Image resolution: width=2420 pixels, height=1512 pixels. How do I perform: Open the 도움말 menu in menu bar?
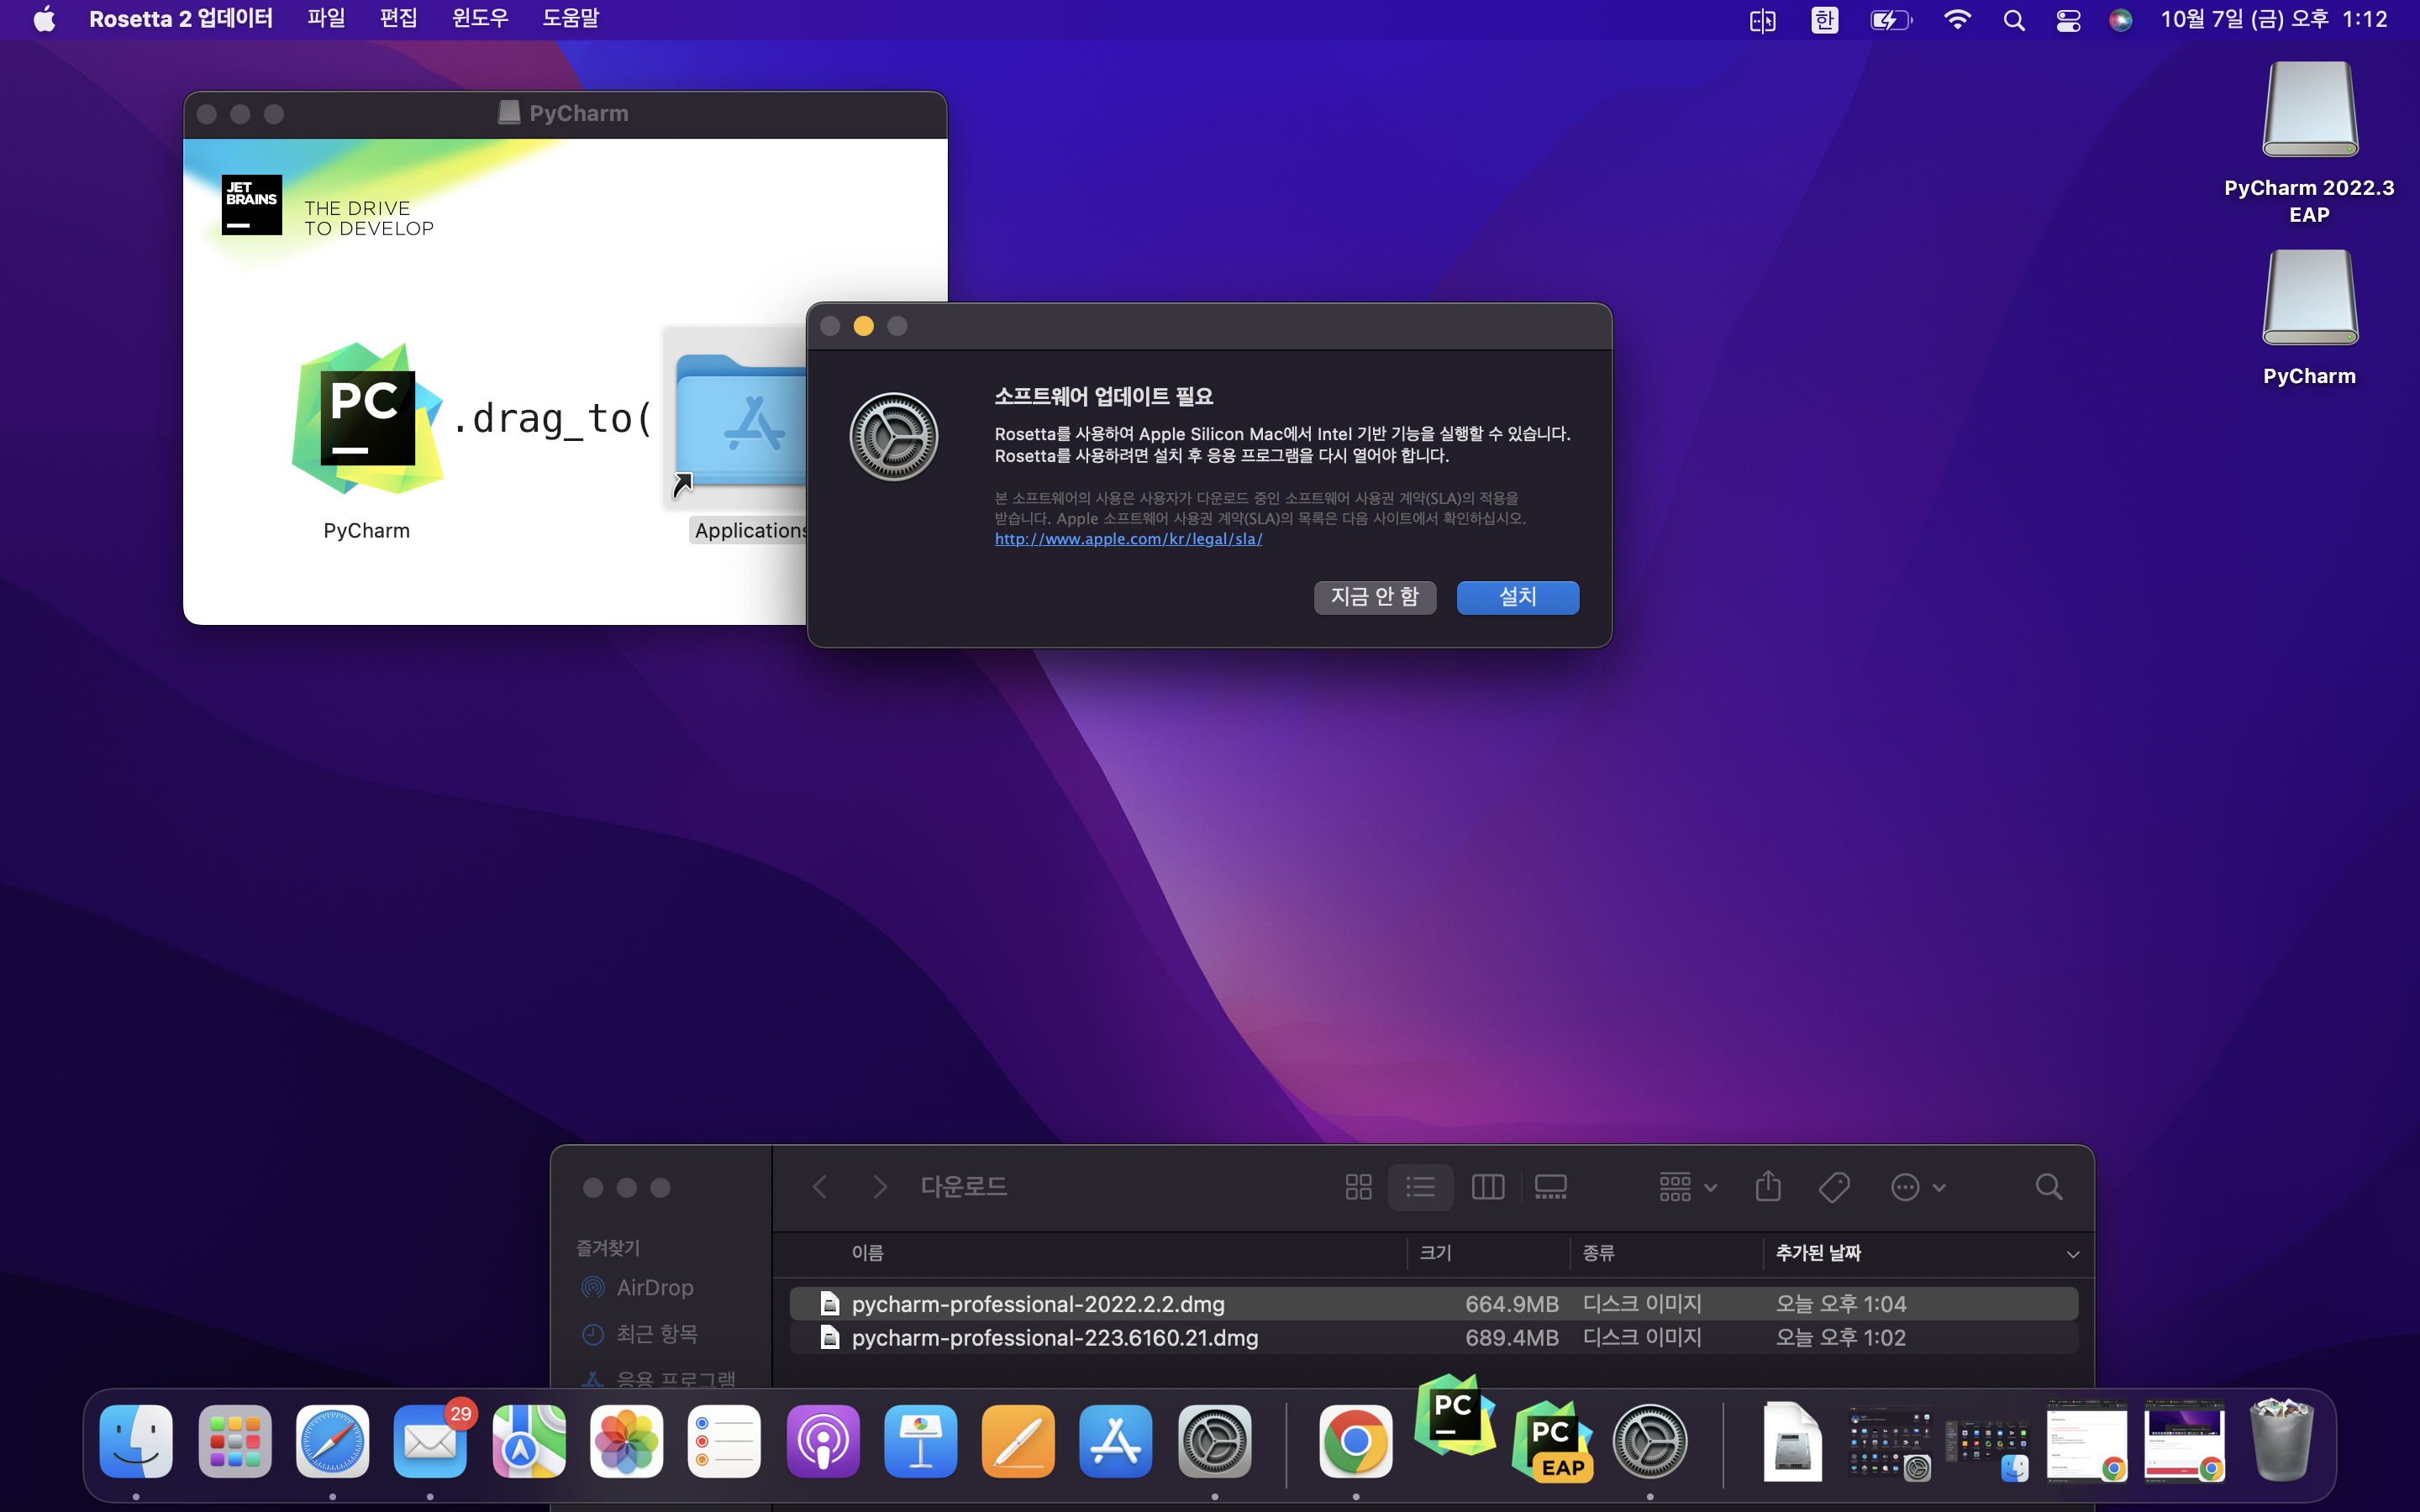[x=571, y=19]
